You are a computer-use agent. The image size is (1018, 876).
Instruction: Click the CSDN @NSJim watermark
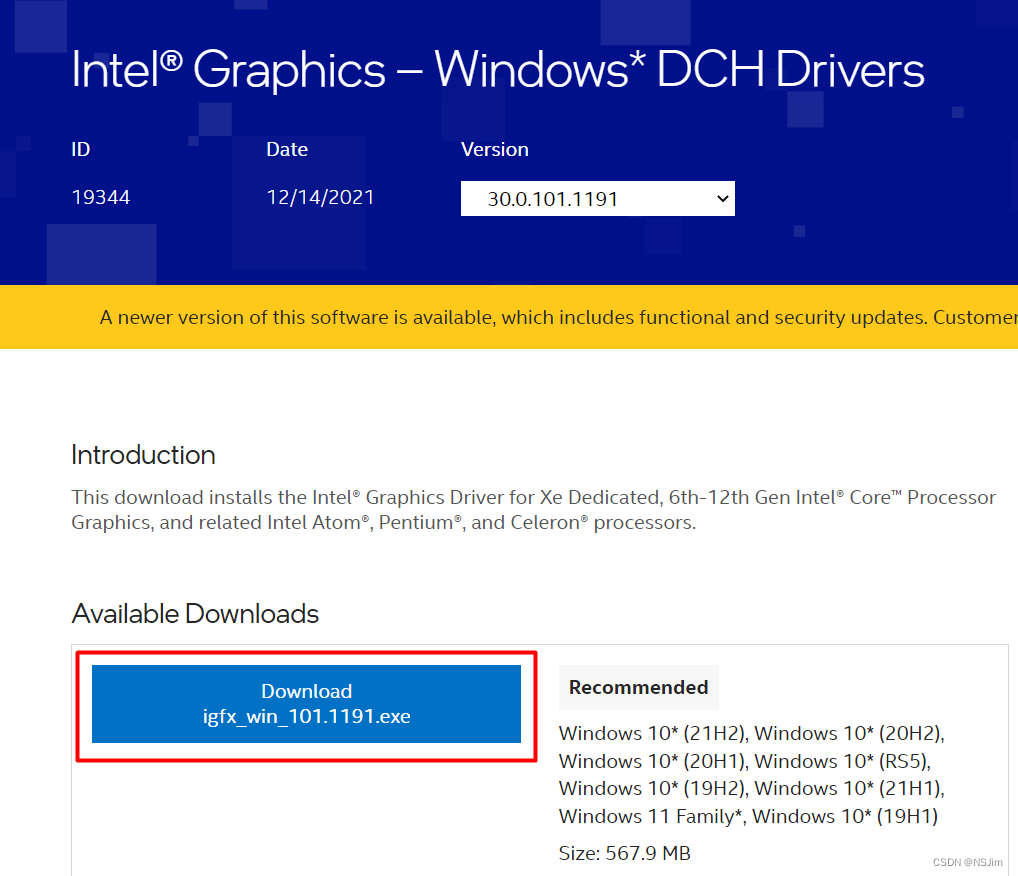coord(973,862)
